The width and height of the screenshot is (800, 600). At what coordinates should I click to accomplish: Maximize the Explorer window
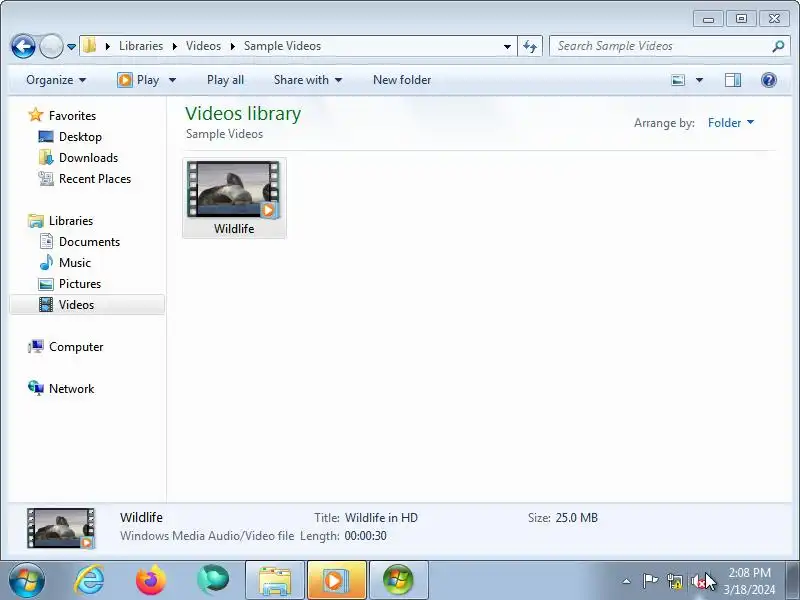click(741, 19)
